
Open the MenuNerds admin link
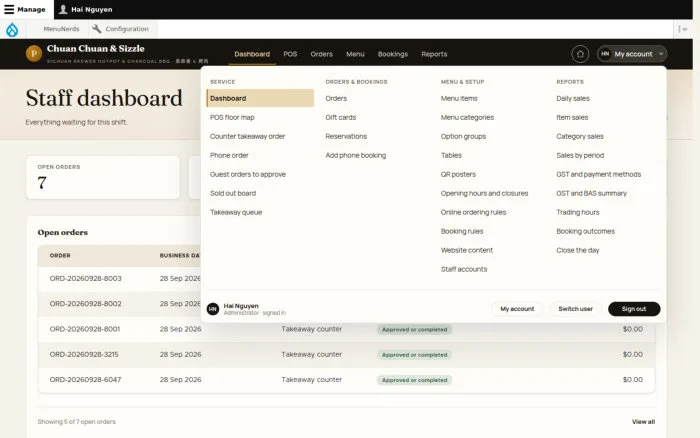tap(61, 29)
